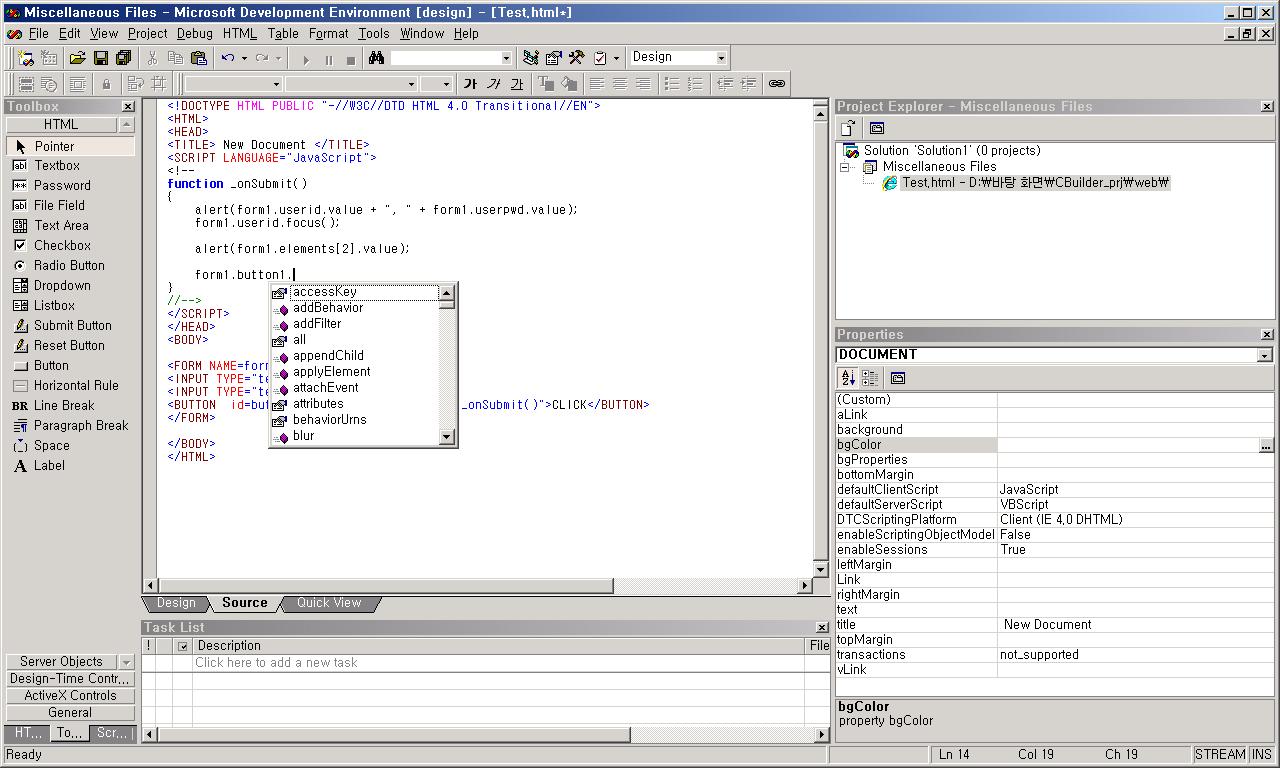Open the DOCUMENT object dropdown in Properties
Image resolution: width=1280 pixels, height=768 pixels.
tap(1265, 355)
